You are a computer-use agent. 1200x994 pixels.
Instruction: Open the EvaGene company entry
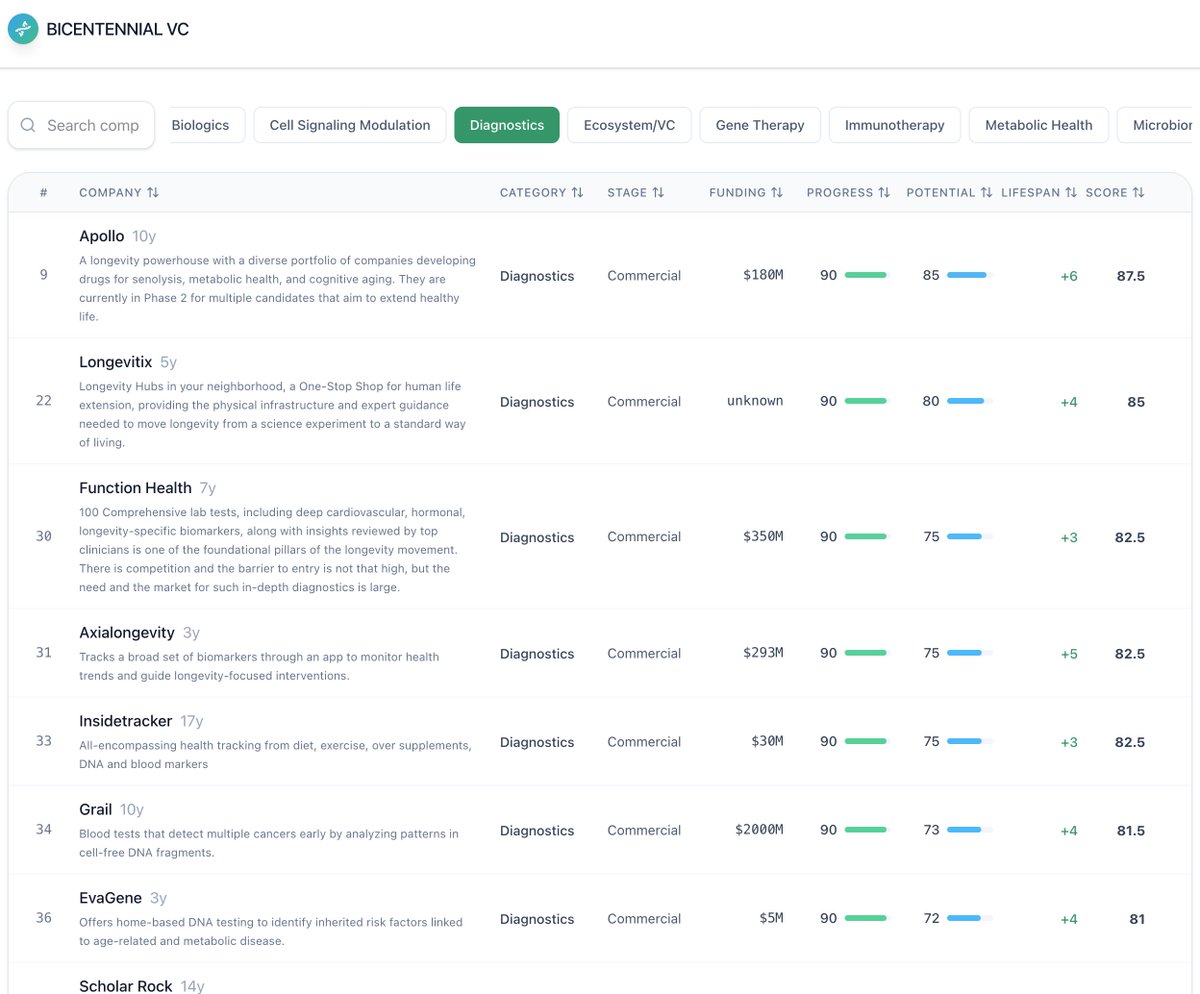pos(110,898)
